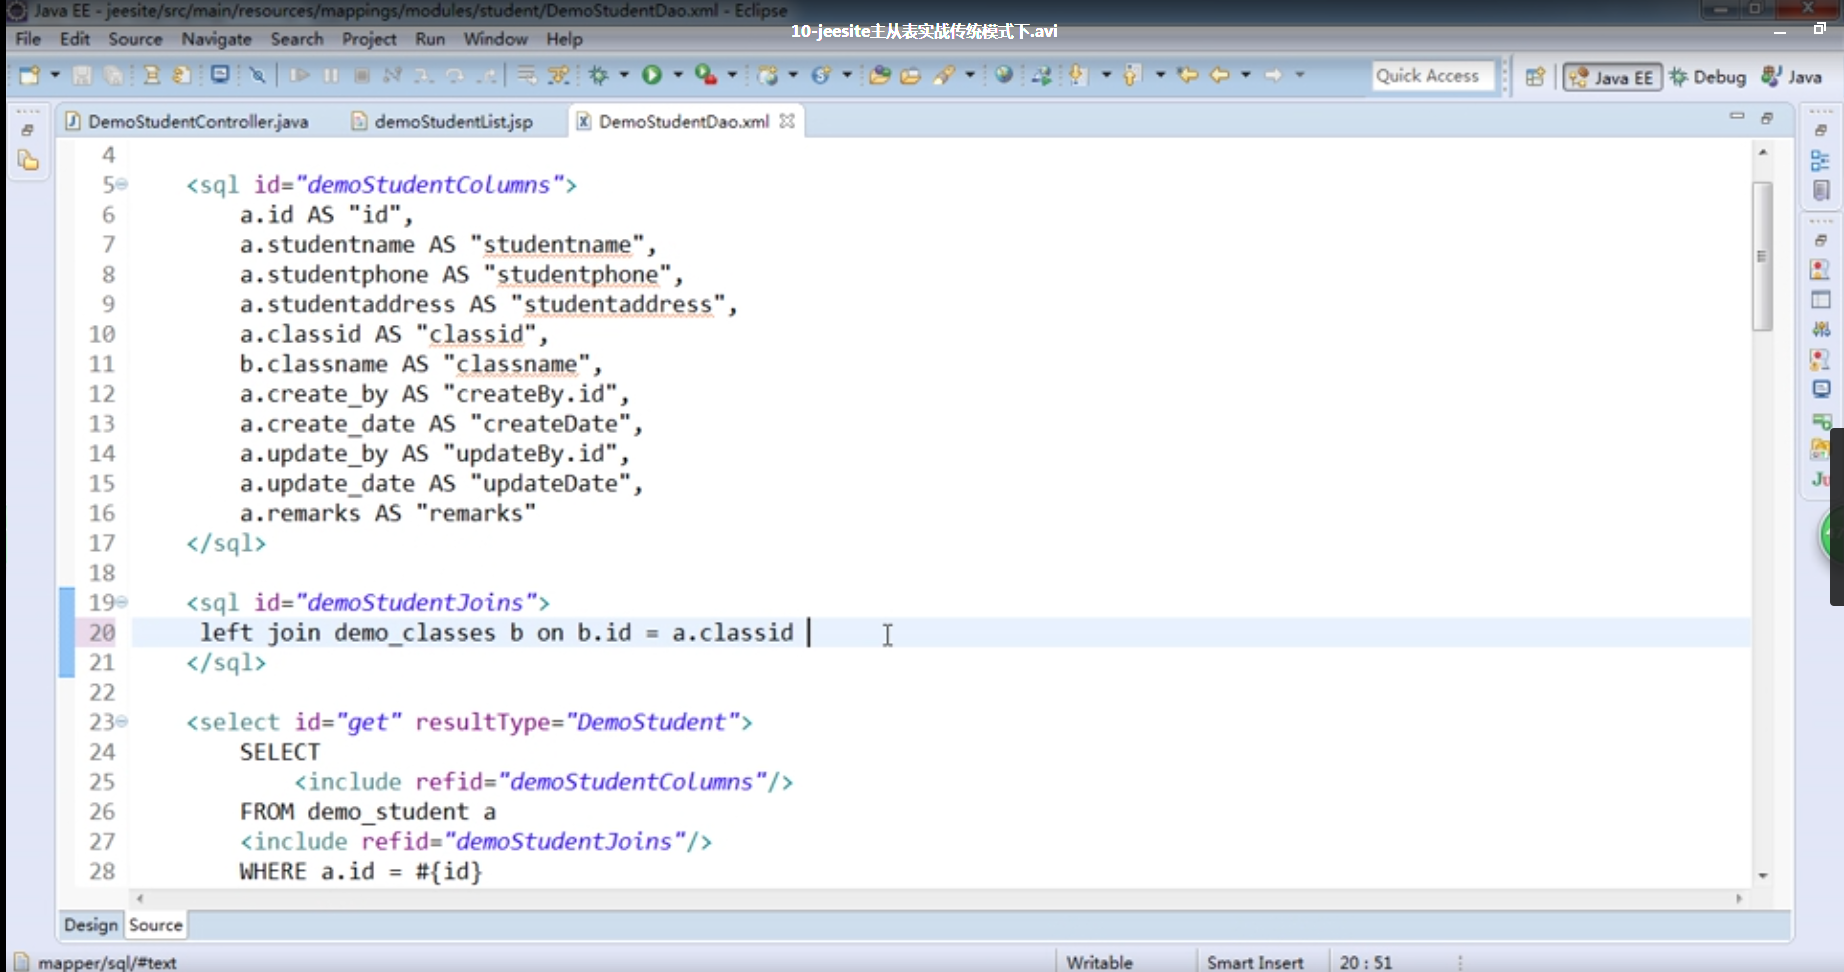Screen dimensions: 1844x972
Task: Open the Source menu
Action: pos(135,39)
